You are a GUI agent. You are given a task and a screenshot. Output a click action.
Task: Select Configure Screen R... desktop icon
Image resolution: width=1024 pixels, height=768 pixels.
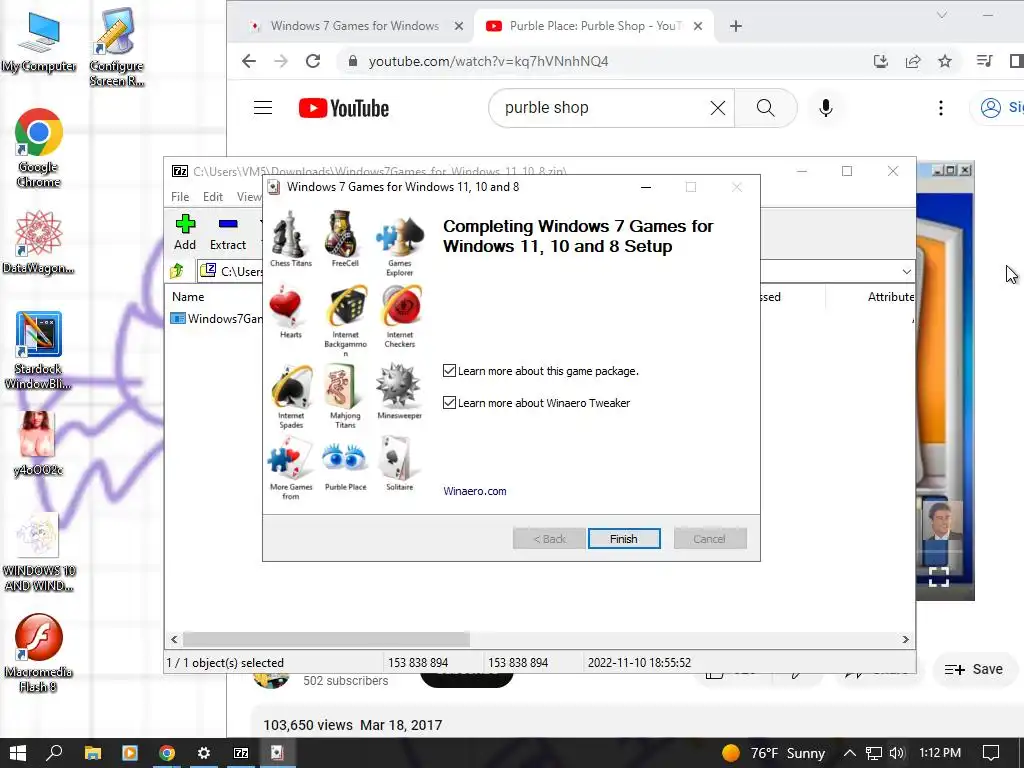pyautogui.click(x=116, y=48)
